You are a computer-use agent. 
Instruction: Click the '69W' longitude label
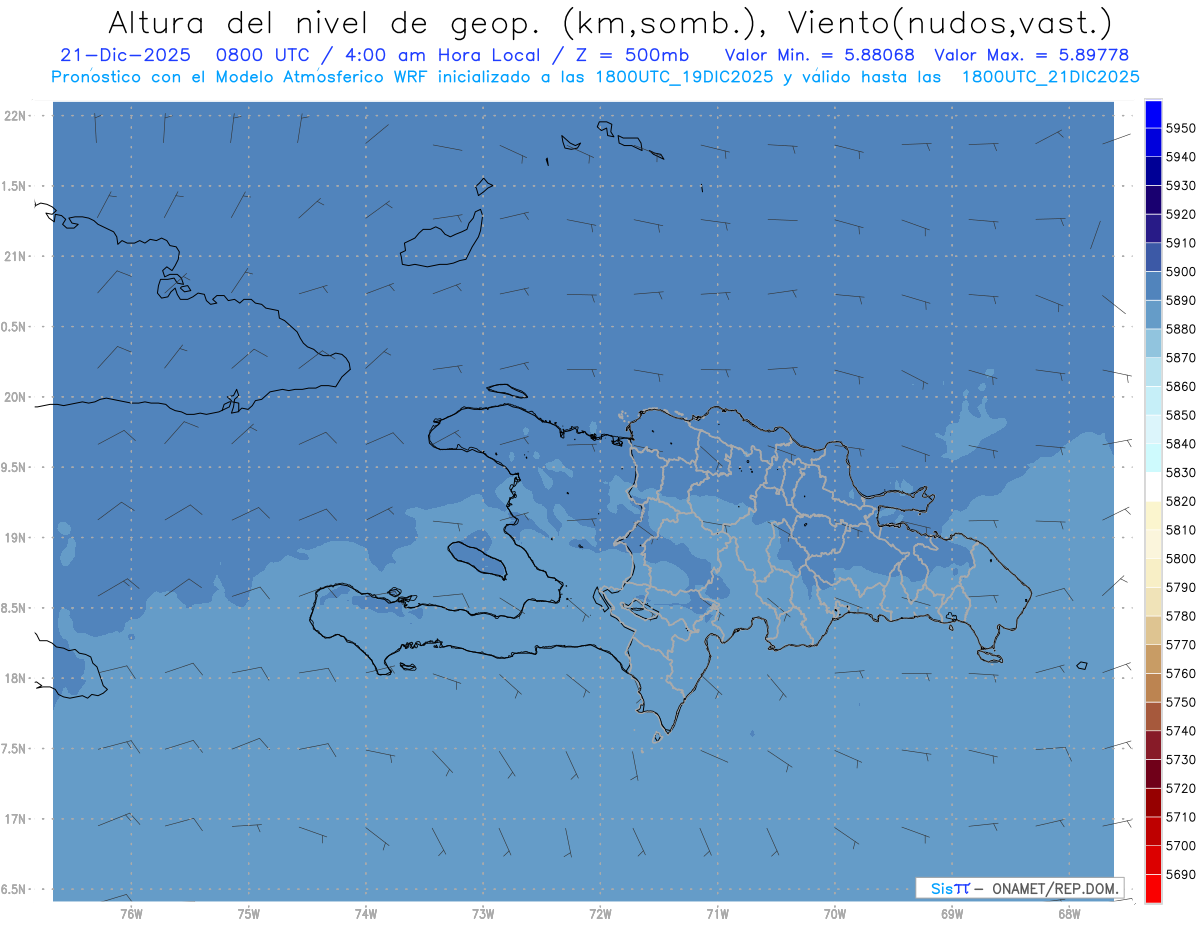(x=952, y=914)
